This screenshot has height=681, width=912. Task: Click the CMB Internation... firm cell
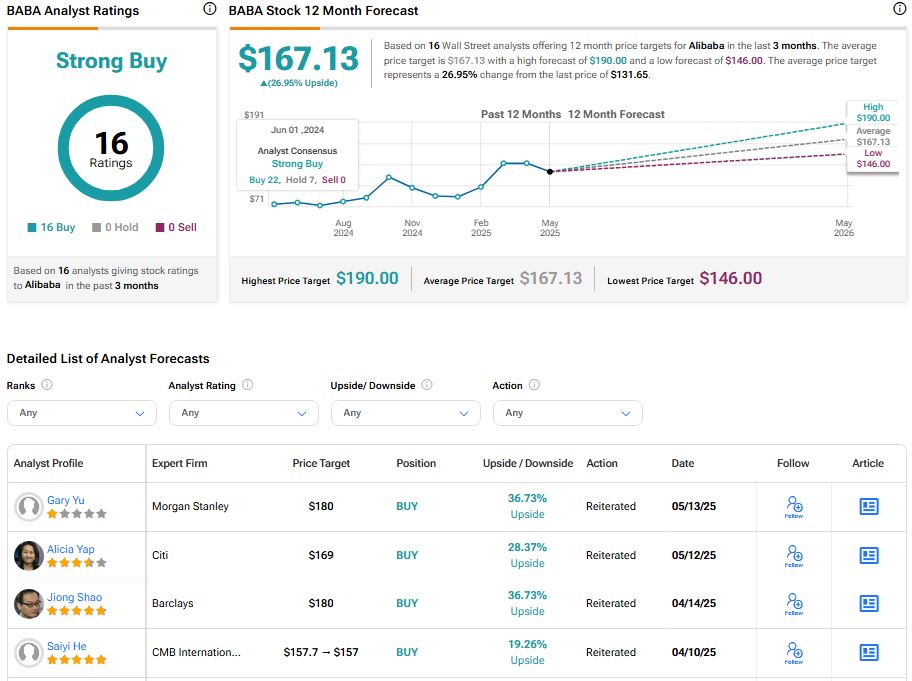pos(196,653)
